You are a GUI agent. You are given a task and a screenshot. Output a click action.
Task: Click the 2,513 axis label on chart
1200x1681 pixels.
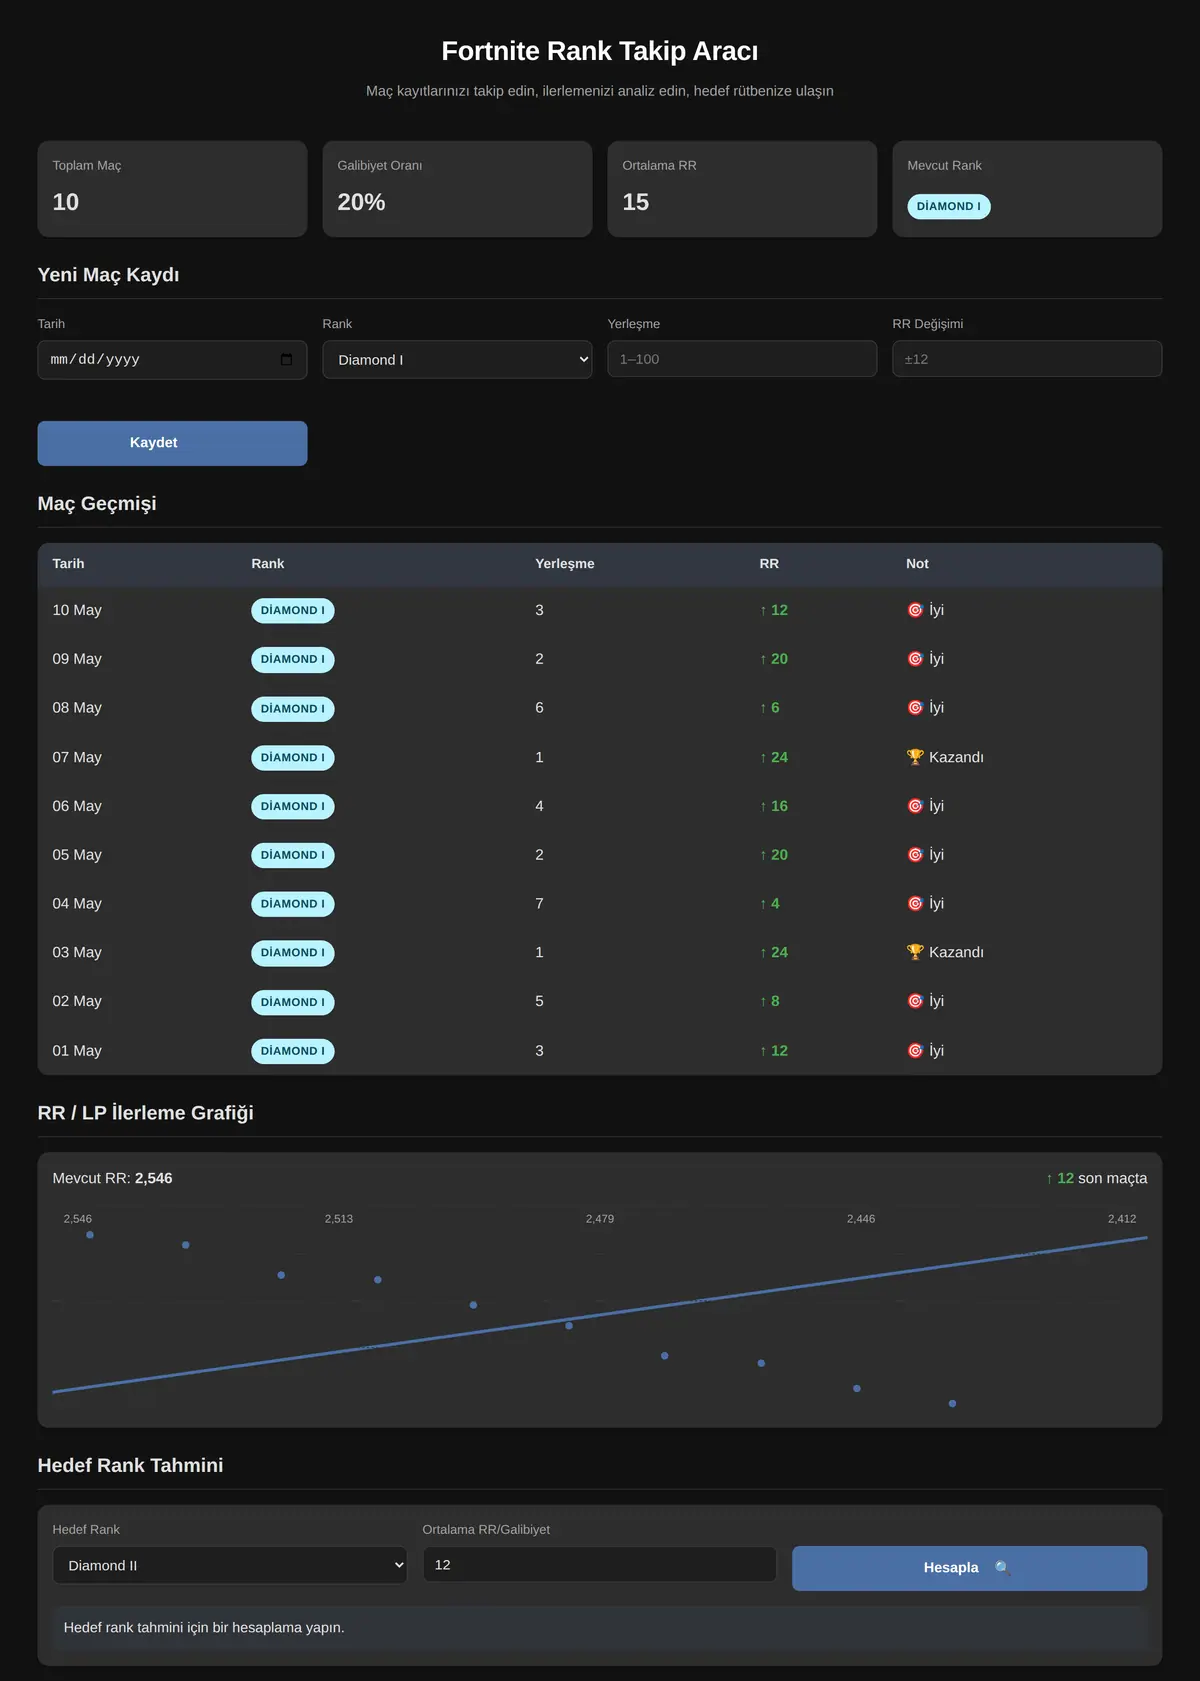[x=339, y=1219]
